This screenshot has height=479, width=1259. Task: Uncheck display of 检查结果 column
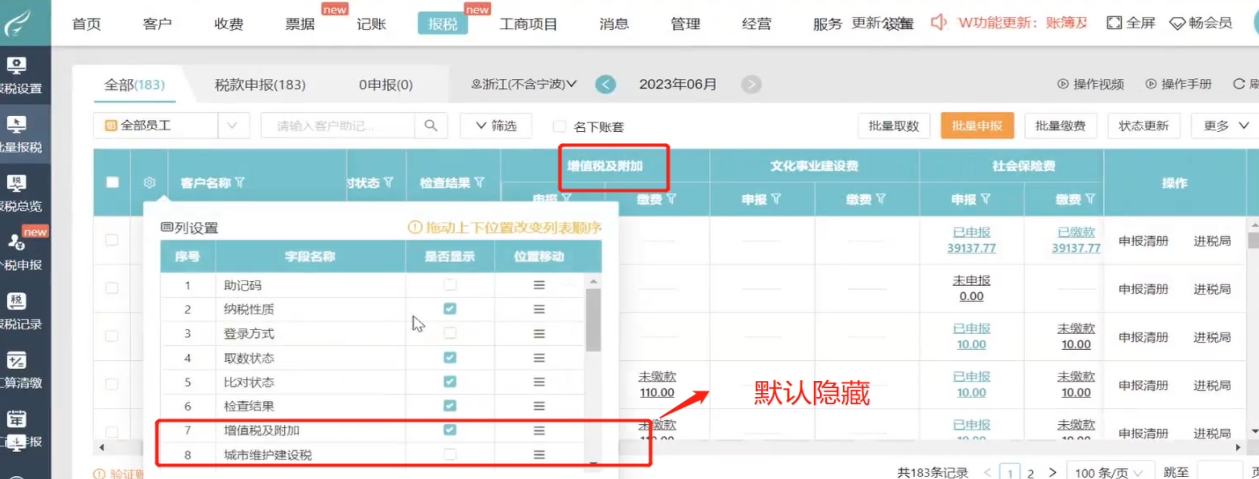tap(450, 406)
